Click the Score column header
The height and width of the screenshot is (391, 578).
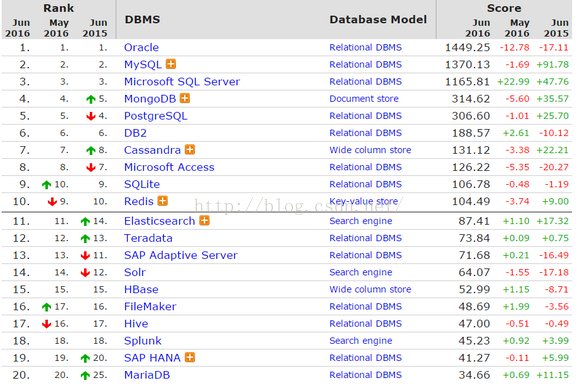[x=504, y=8]
